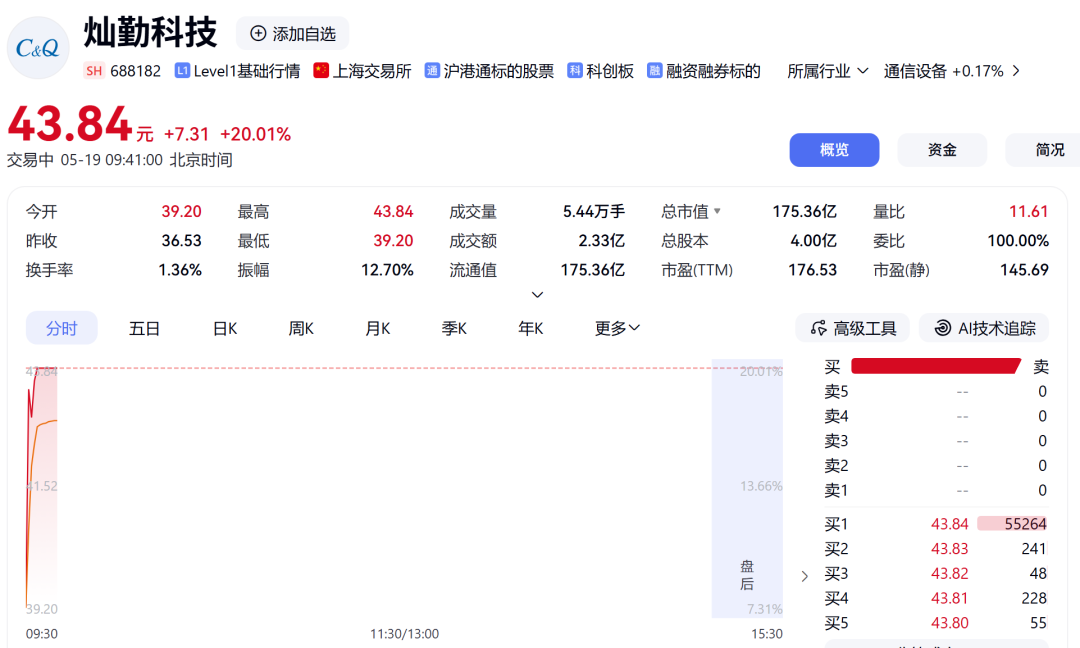Add stock via 添加自选 button
Viewport: 1080px width, 648px height.
[x=293, y=34]
